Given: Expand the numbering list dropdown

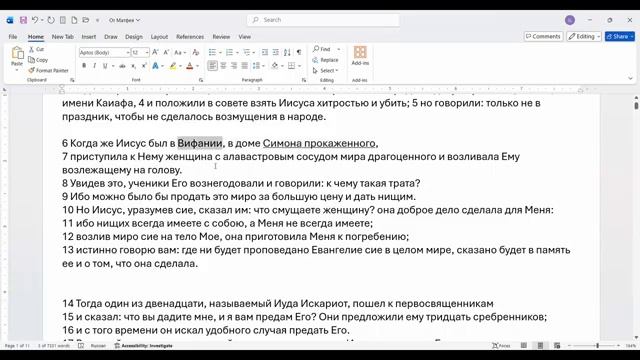Looking at the screenshot, I should [x=237, y=53].
